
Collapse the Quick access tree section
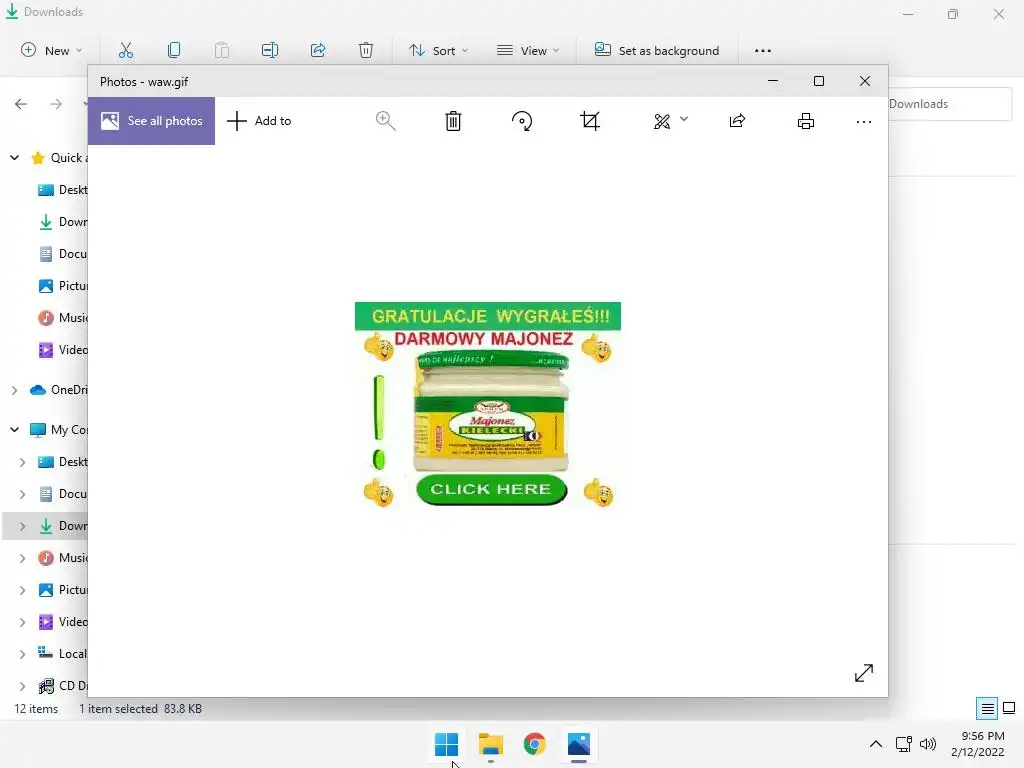(x=14, y=157)
